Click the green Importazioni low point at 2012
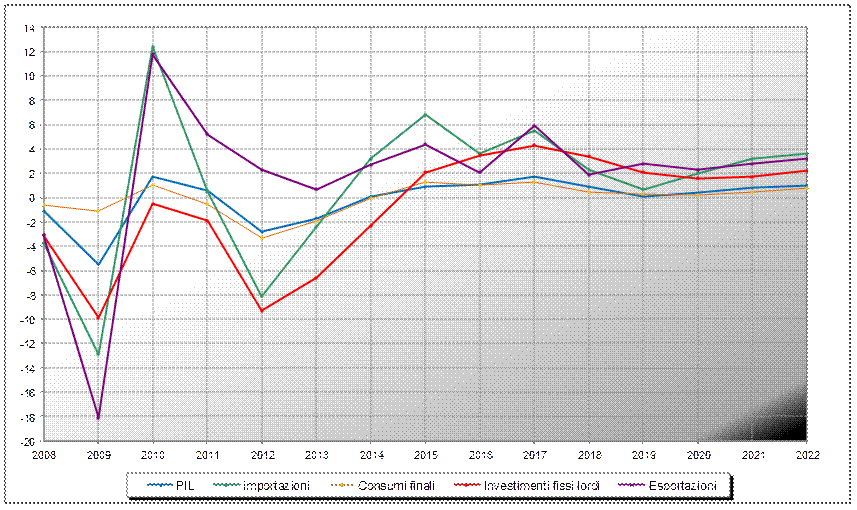 tap(262, 296)
